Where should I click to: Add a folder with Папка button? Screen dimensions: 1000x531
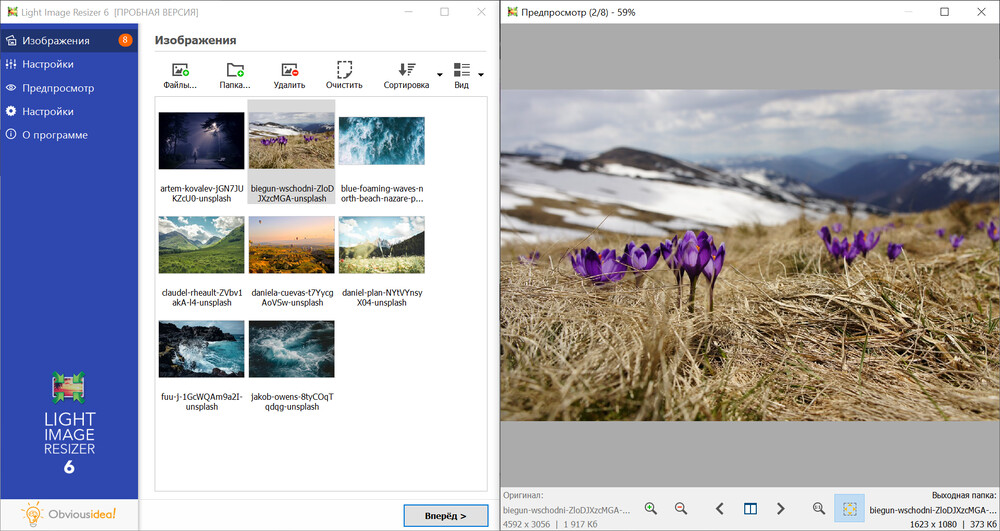(x=235, y=76)
